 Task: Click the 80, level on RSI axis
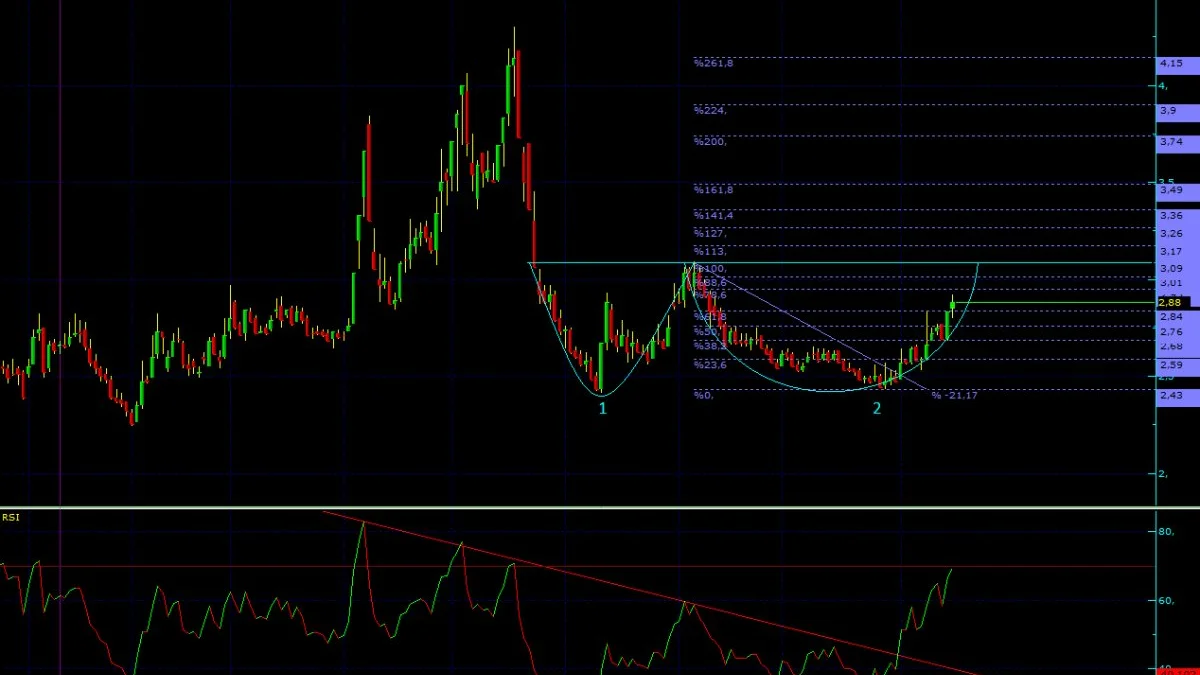1166,532
